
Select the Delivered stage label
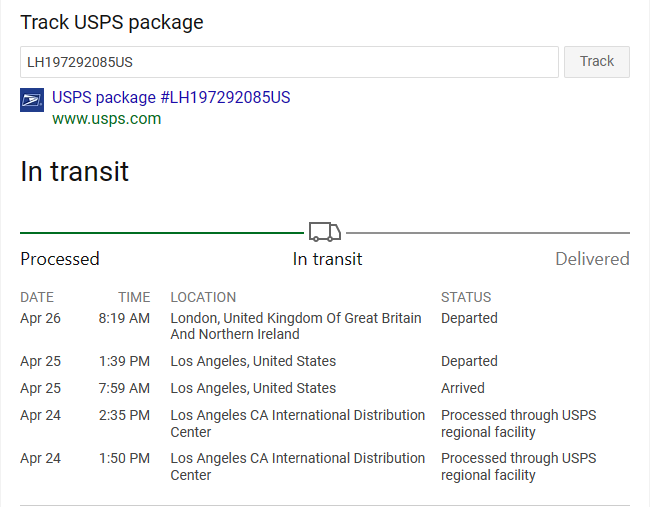(x=592, y=259)
